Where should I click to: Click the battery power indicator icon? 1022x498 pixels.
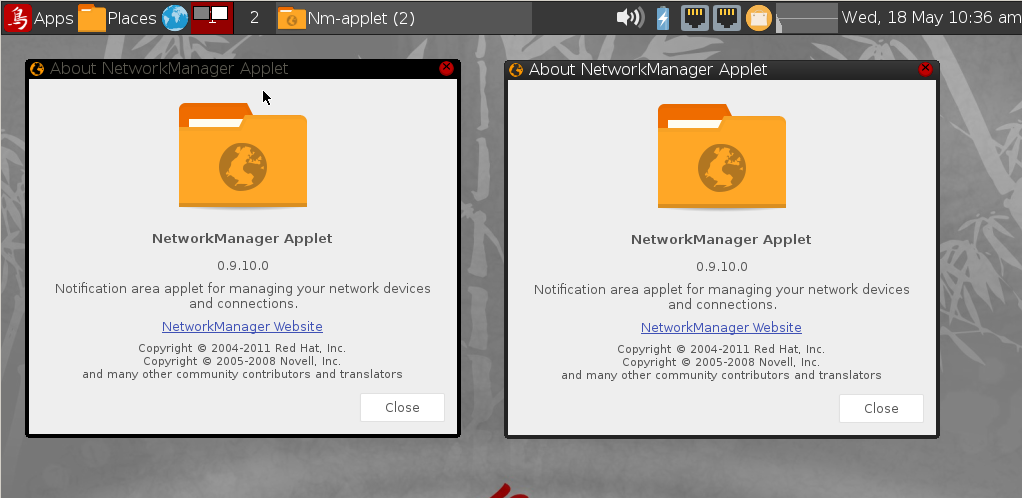[x=662, y=18]
